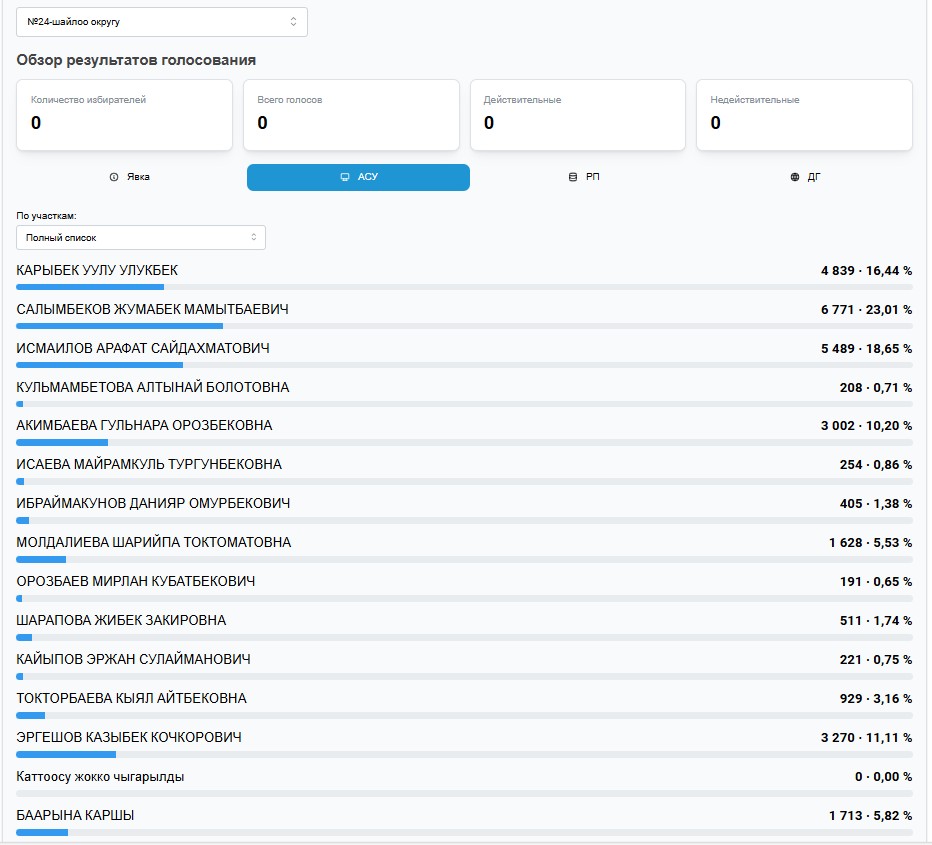Select candidate Шарапова Жибек Закировна
The width and height of the screenshot is (932, 845).
coord(121,620)
